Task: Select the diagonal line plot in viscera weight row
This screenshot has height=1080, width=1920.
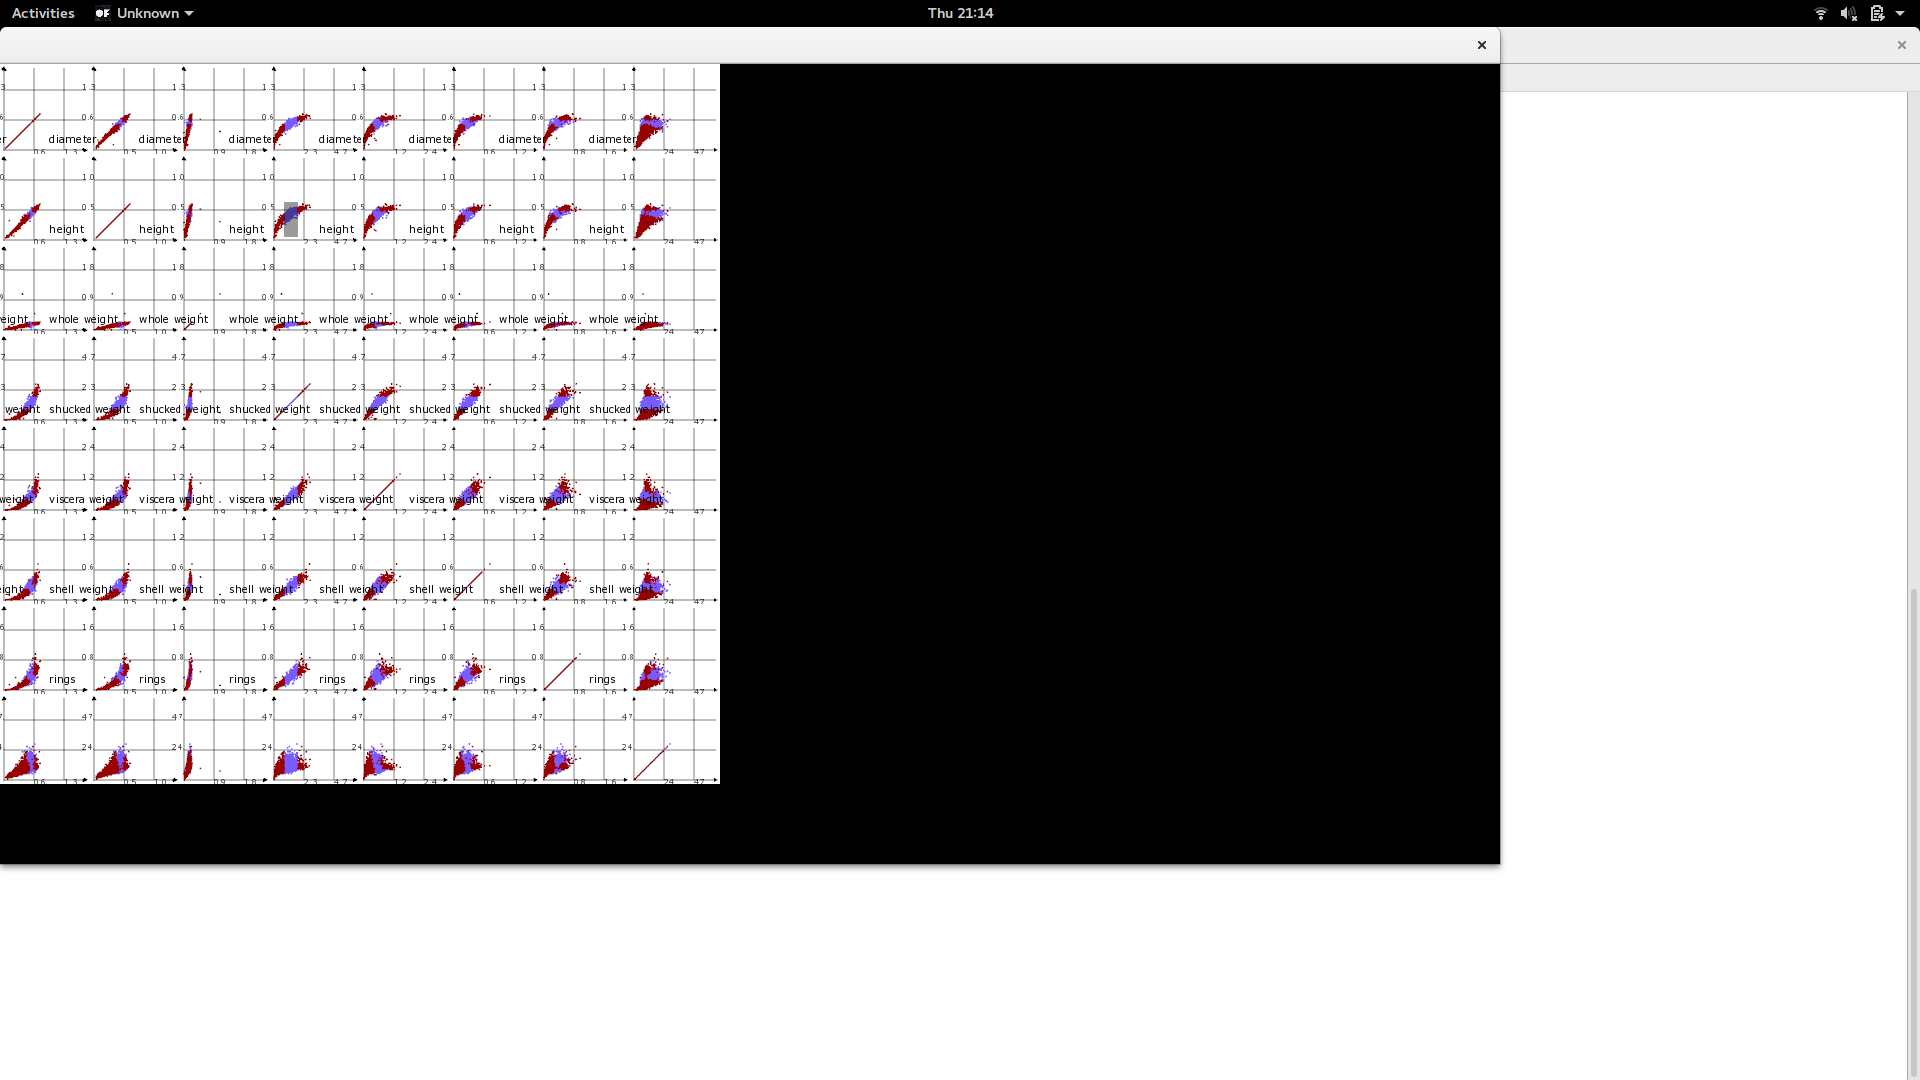Action: (x=380, y=492)
